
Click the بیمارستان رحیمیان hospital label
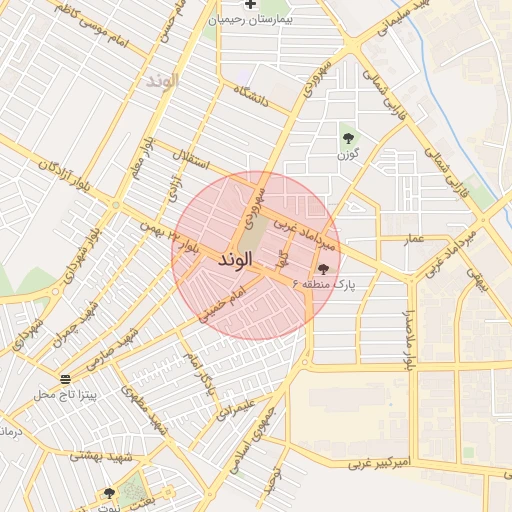tap(251, 20)
